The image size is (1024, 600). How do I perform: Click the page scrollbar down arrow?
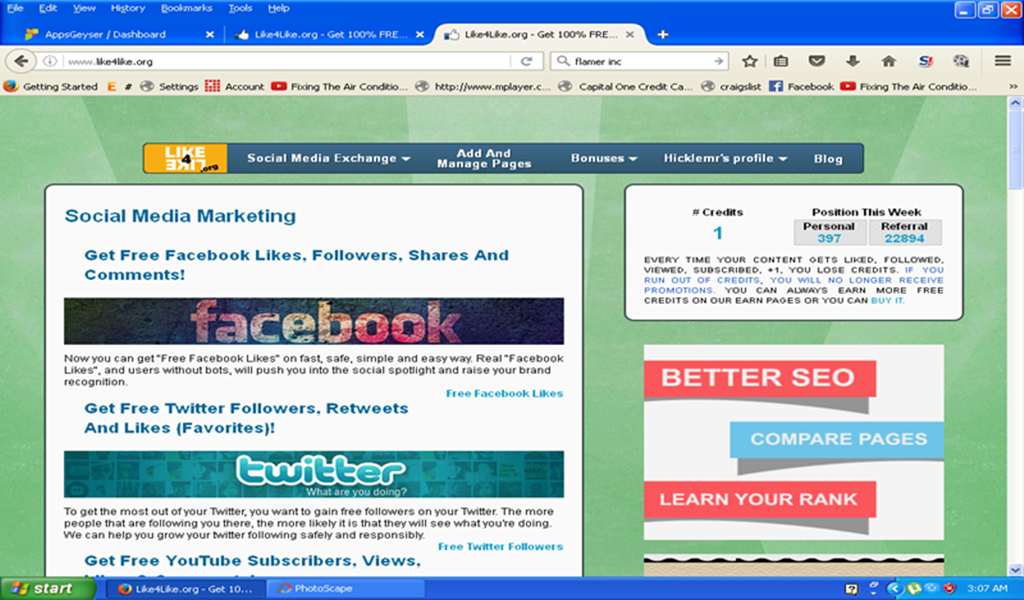coord(1015,570)
